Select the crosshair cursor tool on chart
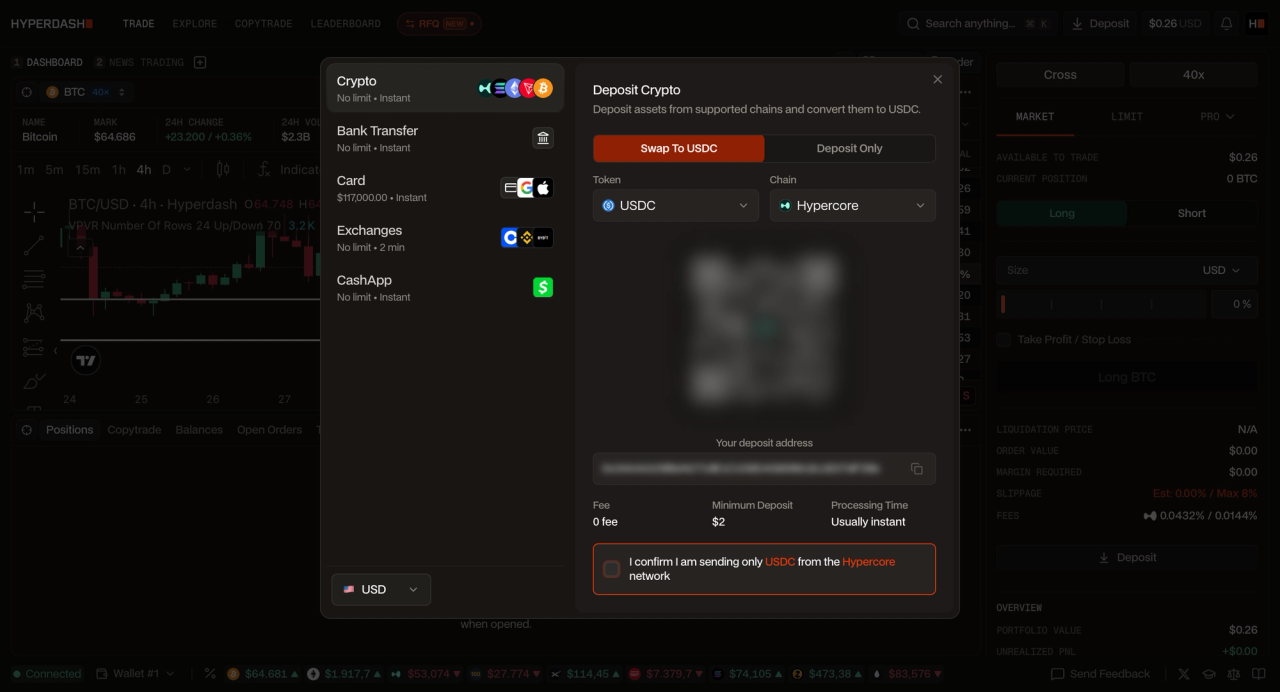Screen dimensions: 1280x692 pyautogui.click(x=34, y=211)
